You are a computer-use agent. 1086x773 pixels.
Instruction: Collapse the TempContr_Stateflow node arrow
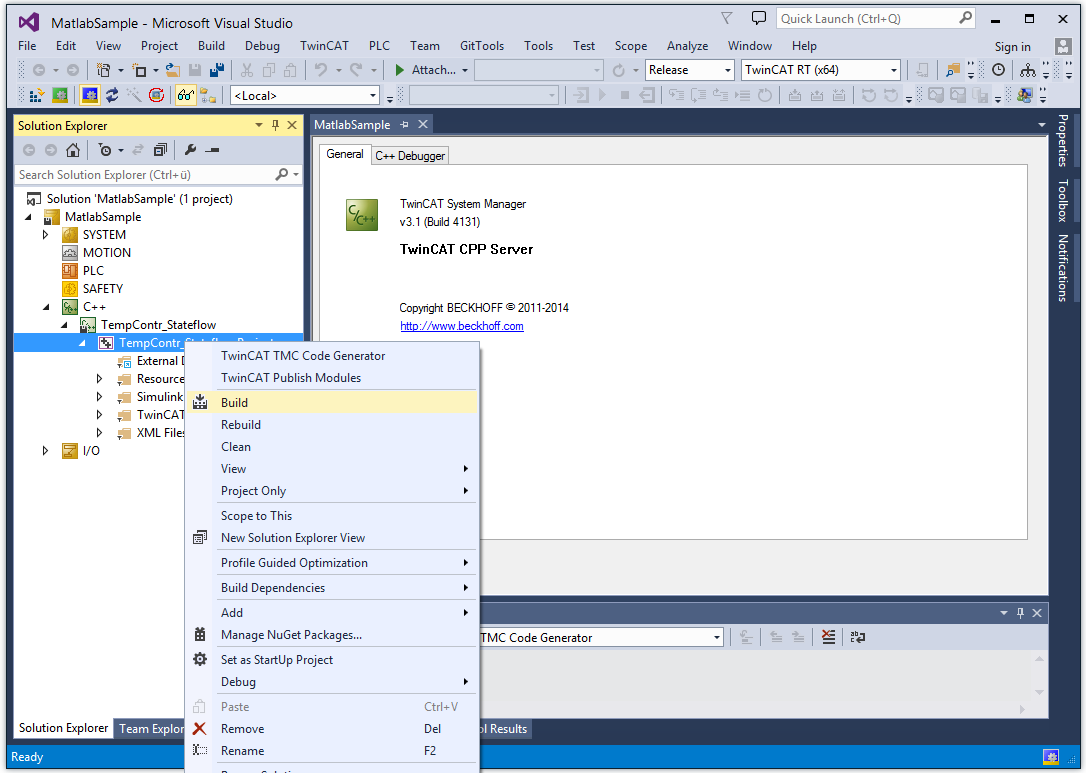coord(64,325)
